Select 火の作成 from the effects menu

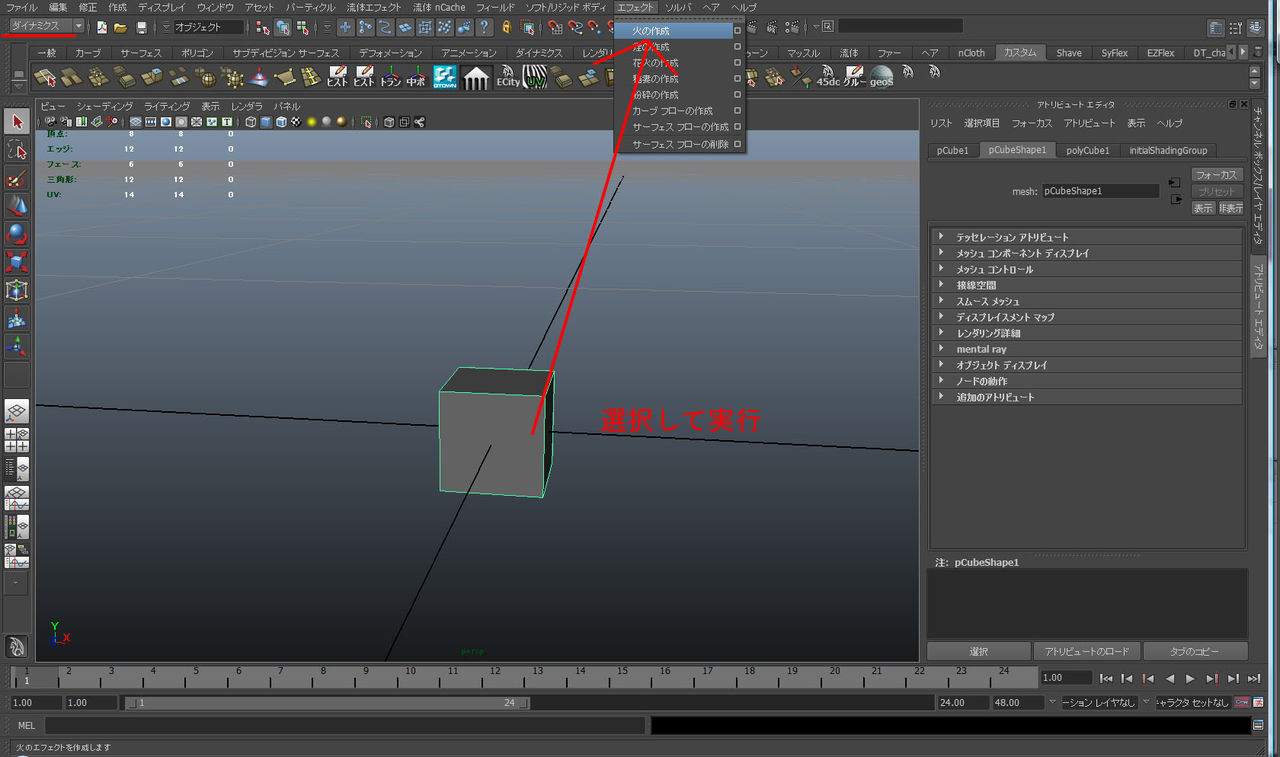click(652, 31)
